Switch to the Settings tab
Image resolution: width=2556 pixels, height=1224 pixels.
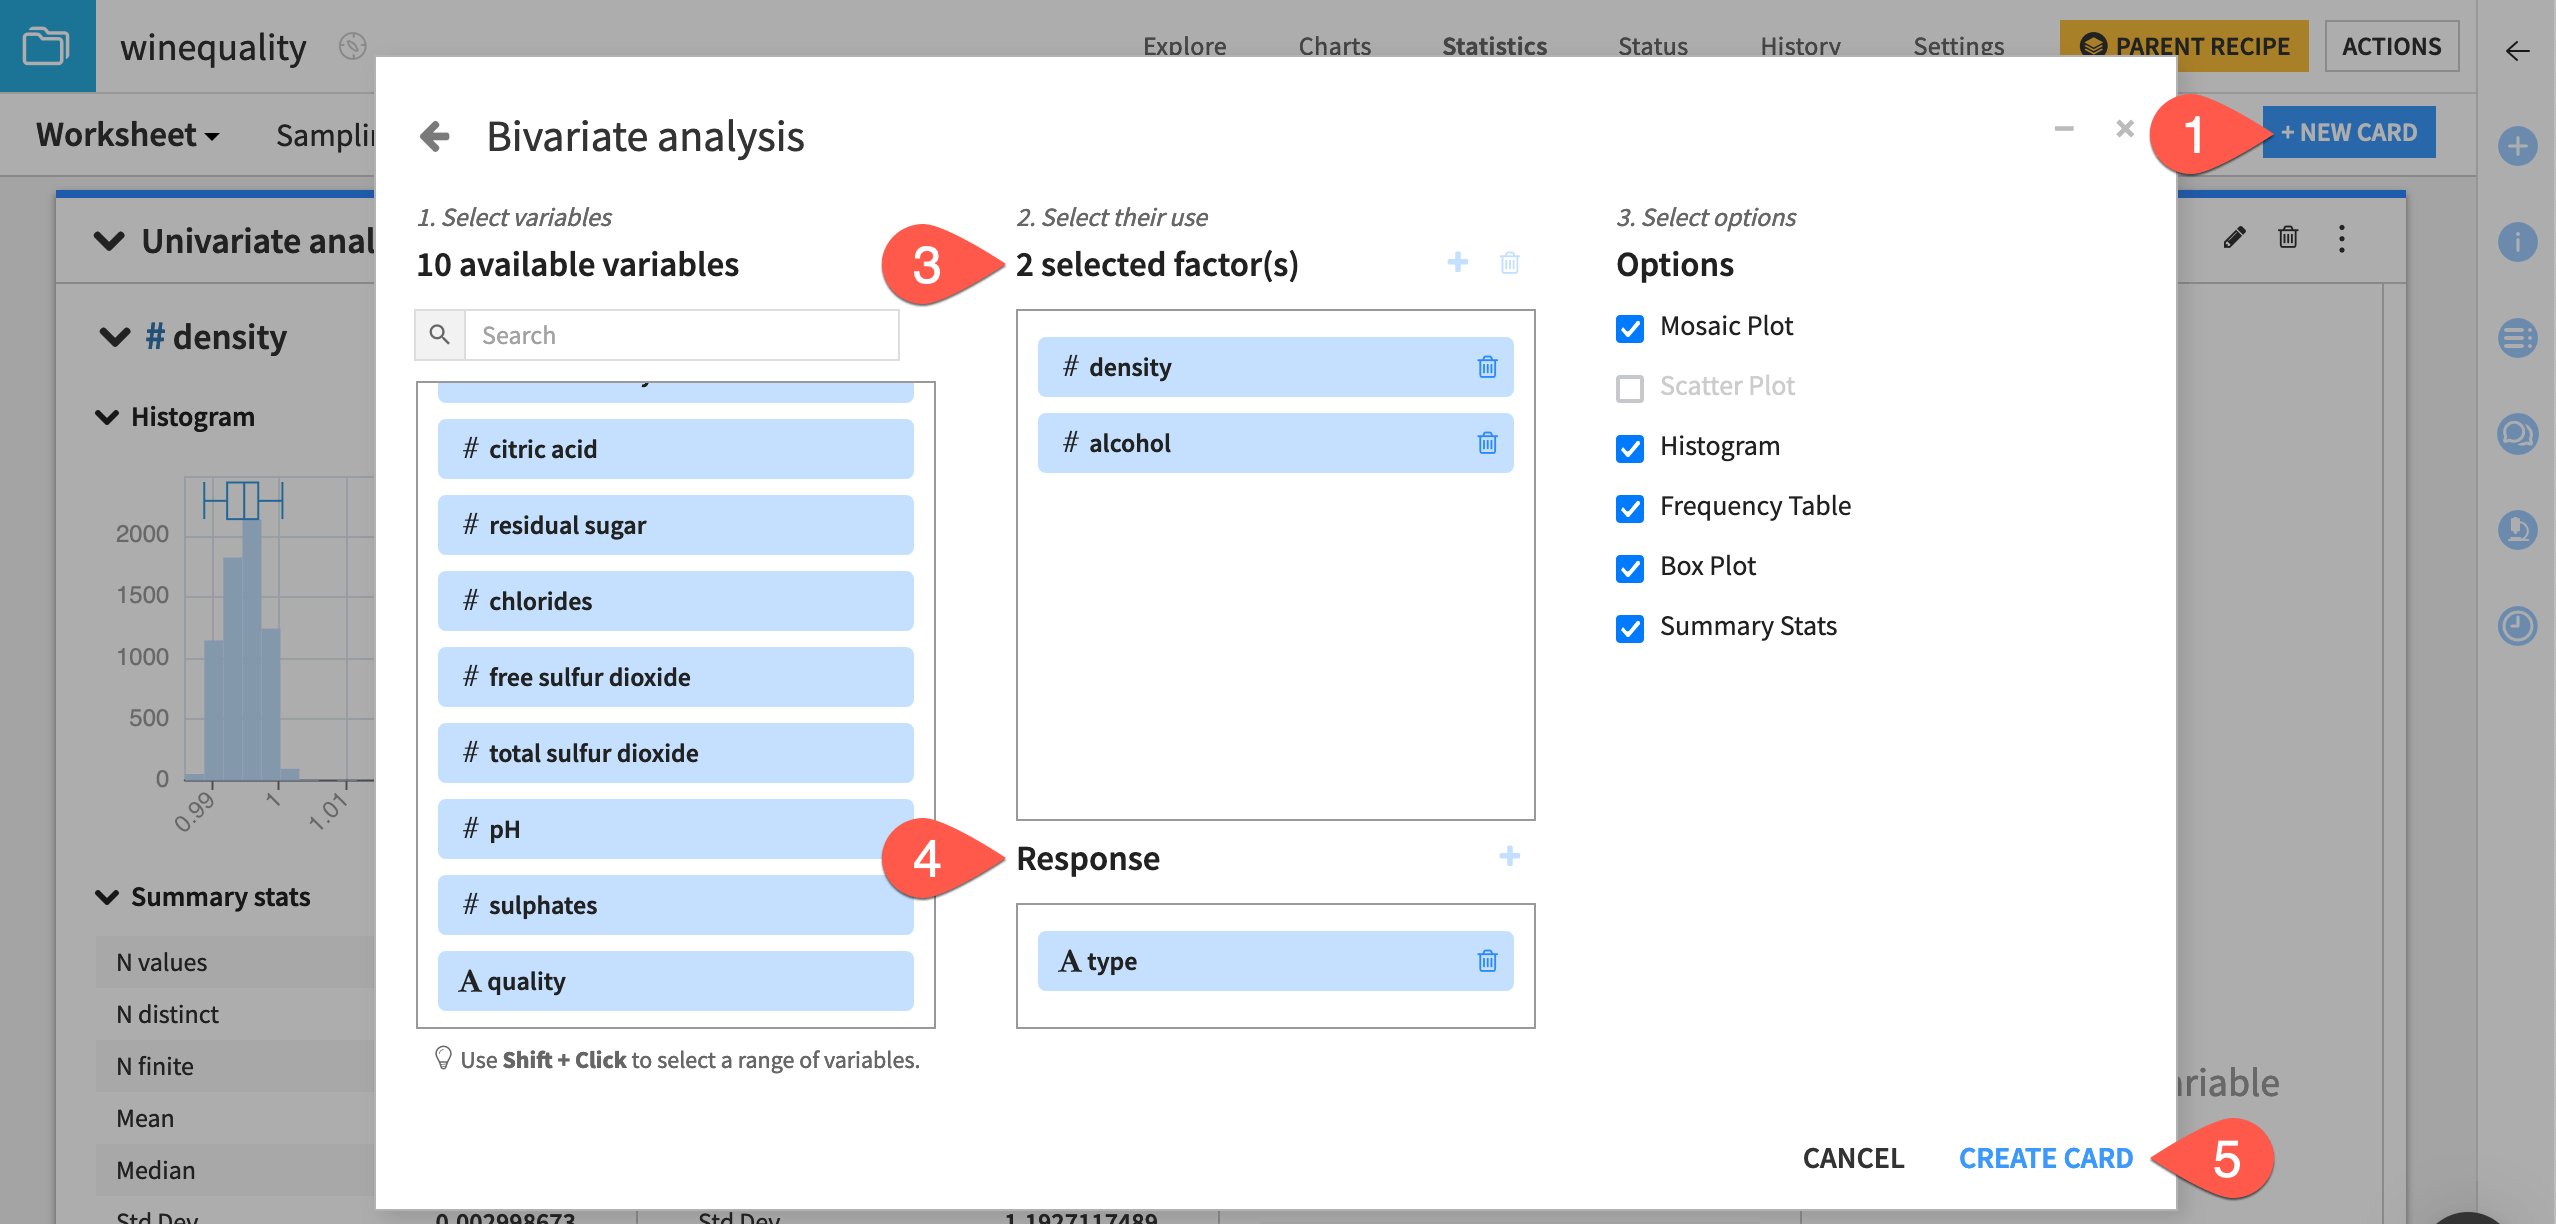[1958, 46]
